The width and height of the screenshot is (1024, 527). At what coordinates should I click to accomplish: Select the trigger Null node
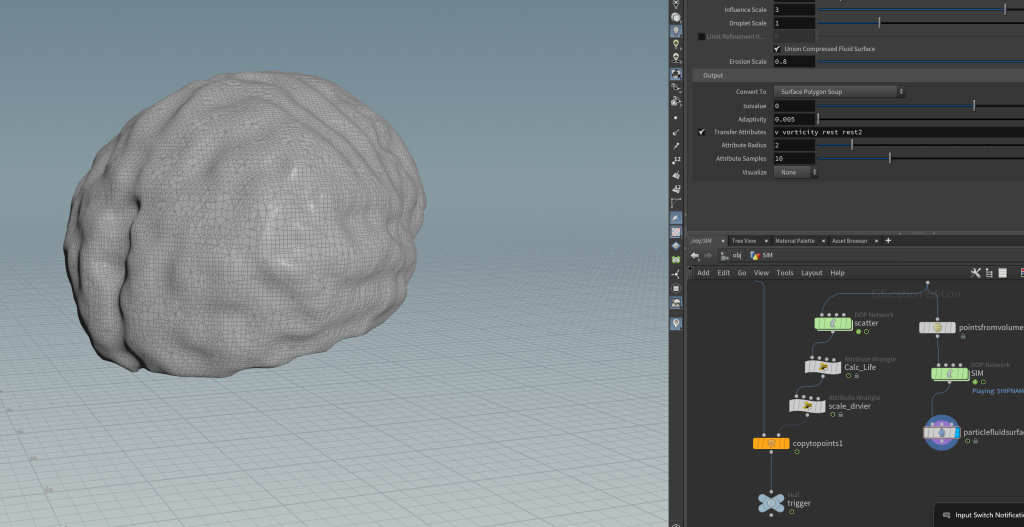770,503
